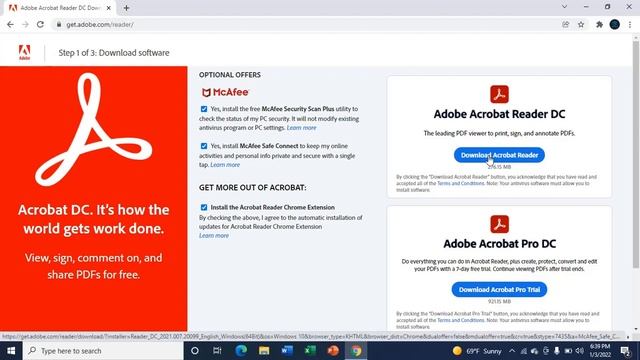The width and height of the screenshot is (640, 360).
Task: Click the GET MORE OUT OF ACROBAT heading
Action: [x=253, y=187]
